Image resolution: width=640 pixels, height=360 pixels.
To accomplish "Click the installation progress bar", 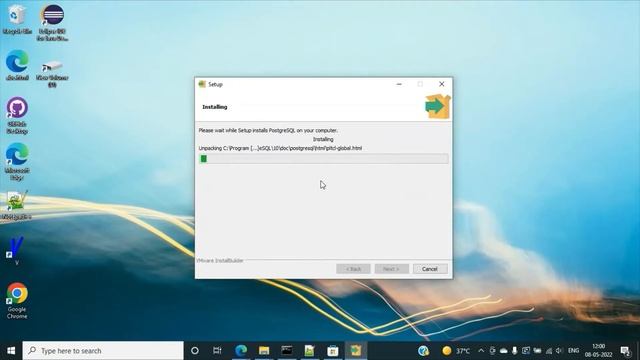I will [x=323, y=159].
